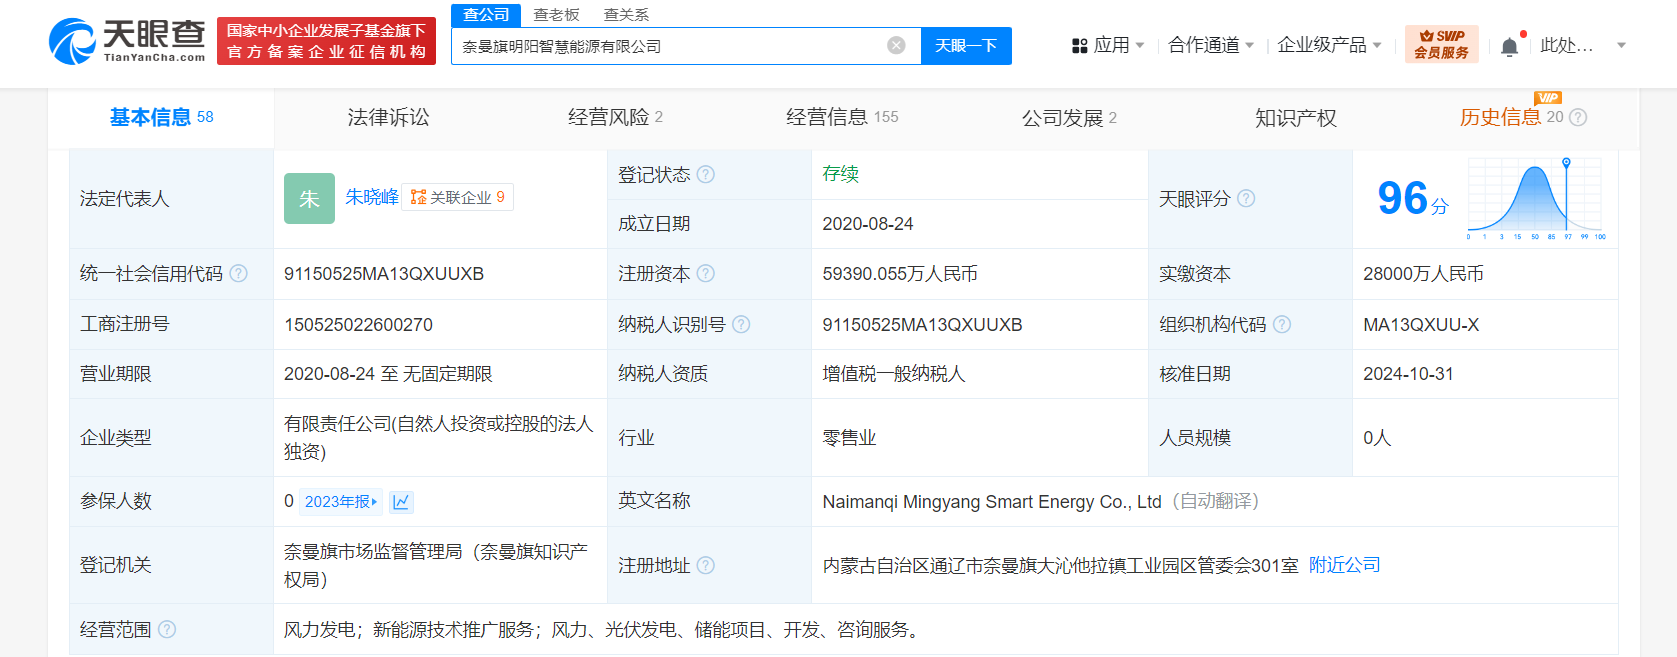Expand the 合作通道 dropdown
1677x657 pixels.
point(1211,45)
